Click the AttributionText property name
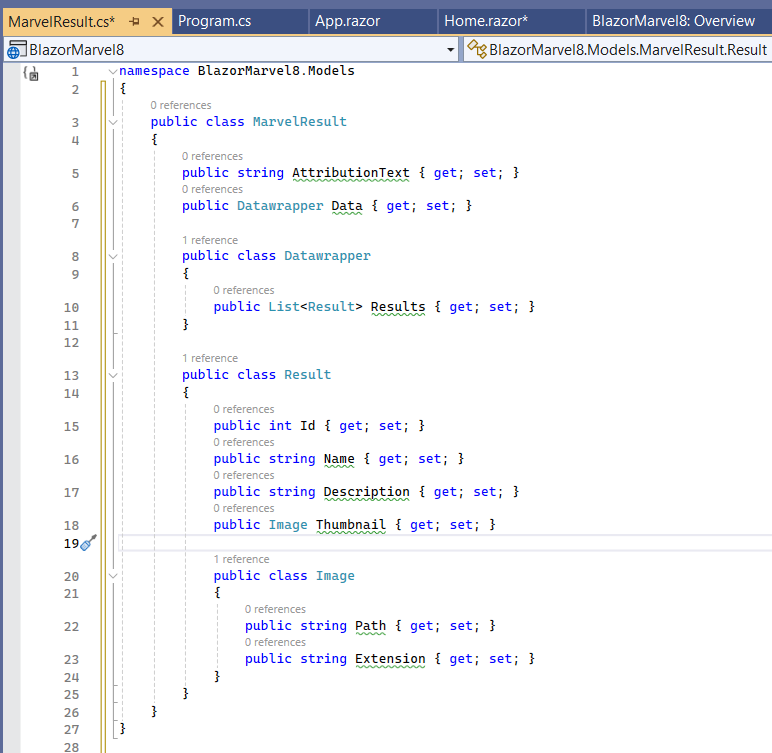The height and width of the screenshot is (753, 772). click(351, 173)
